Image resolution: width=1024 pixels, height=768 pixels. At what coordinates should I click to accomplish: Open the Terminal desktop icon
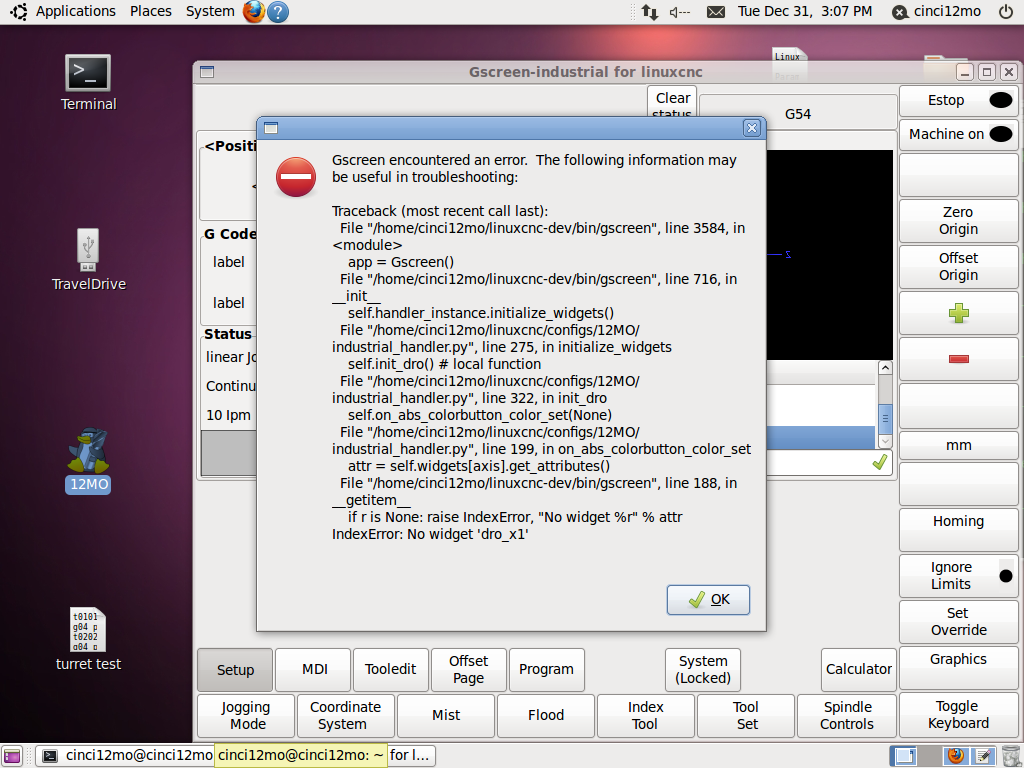click(88, 83)
